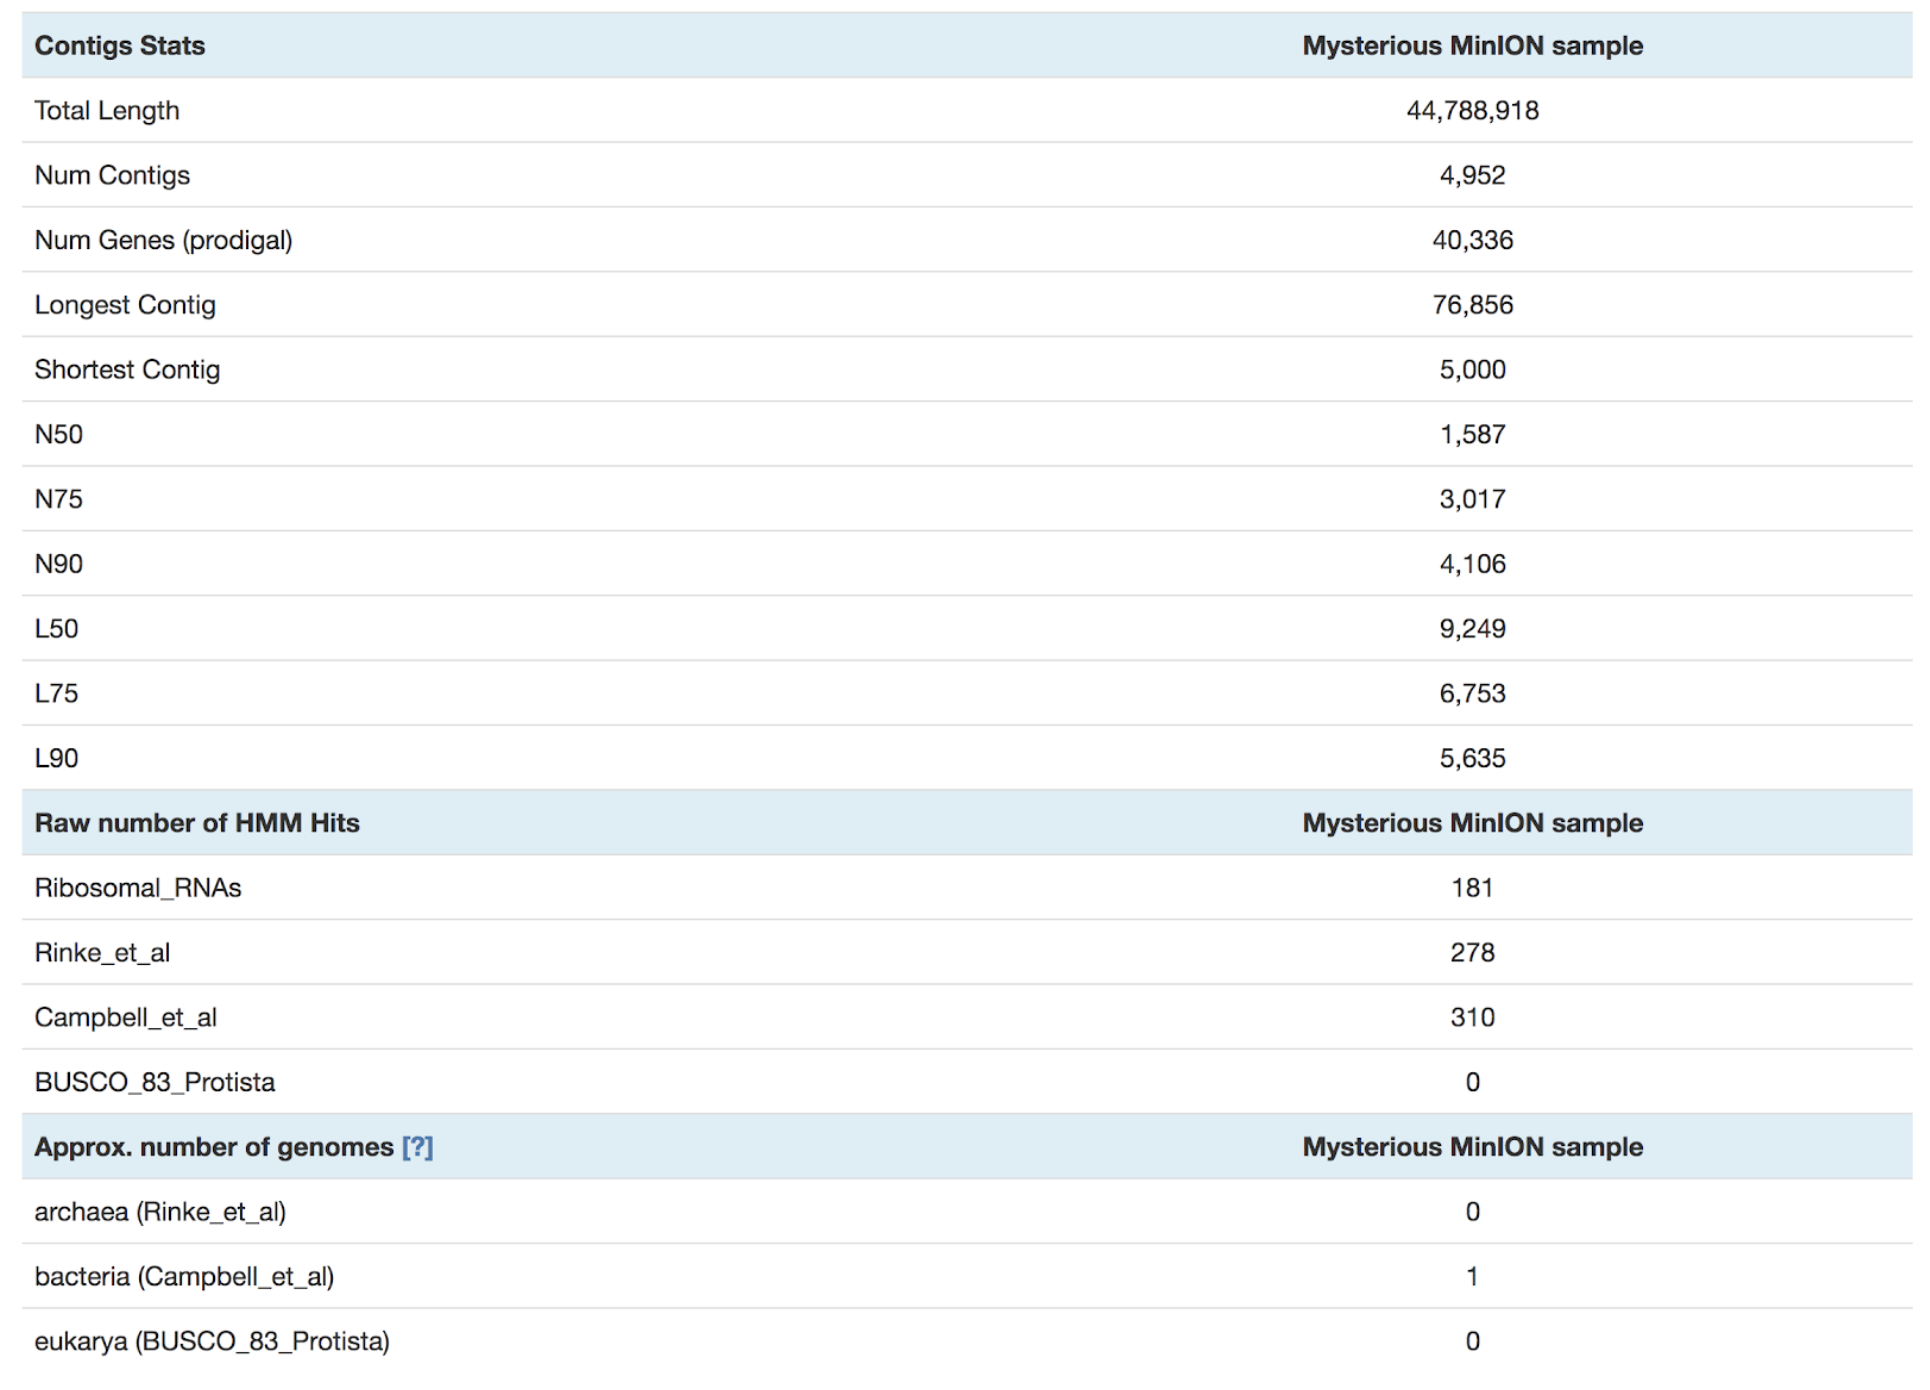Click the L90 value 5,635
Screen dimensions: 1930x1390
coord(1471,759)
